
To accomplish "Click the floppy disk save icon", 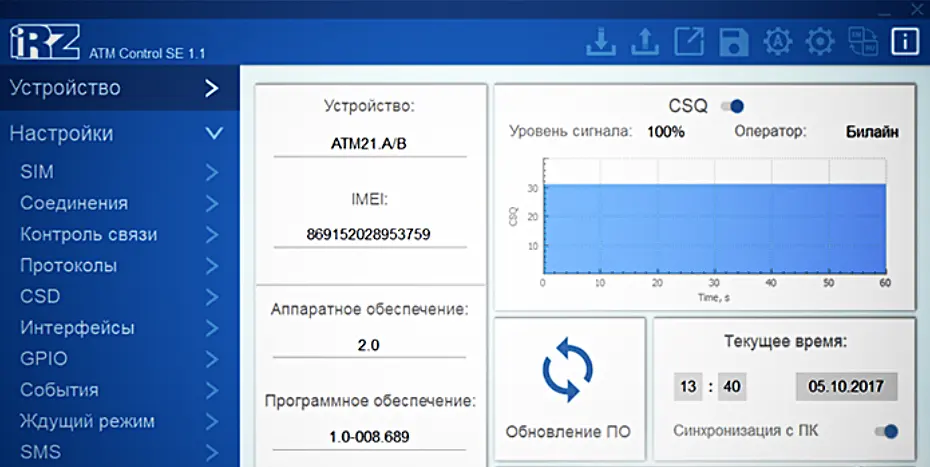I will pos(734,42).
